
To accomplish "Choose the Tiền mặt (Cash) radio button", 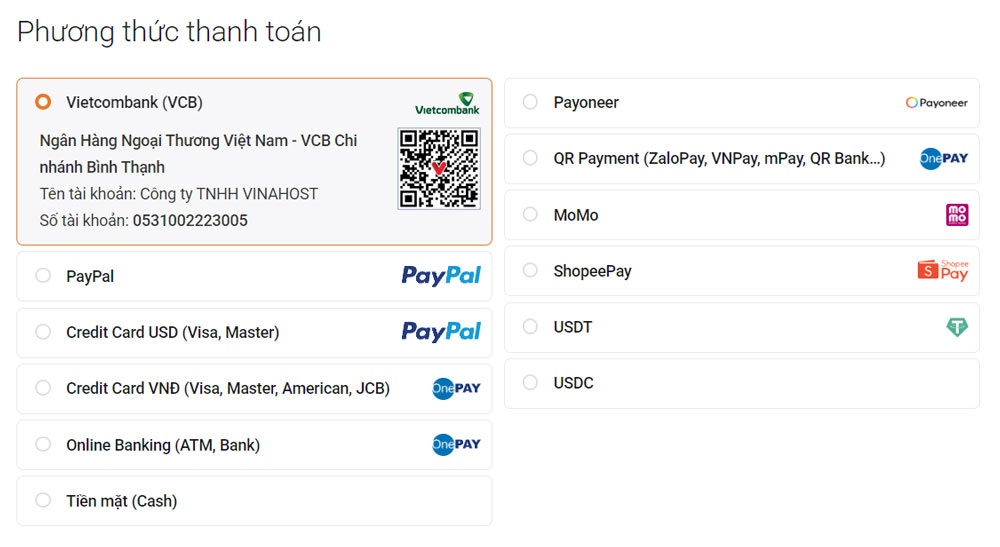I will point(43,501).
